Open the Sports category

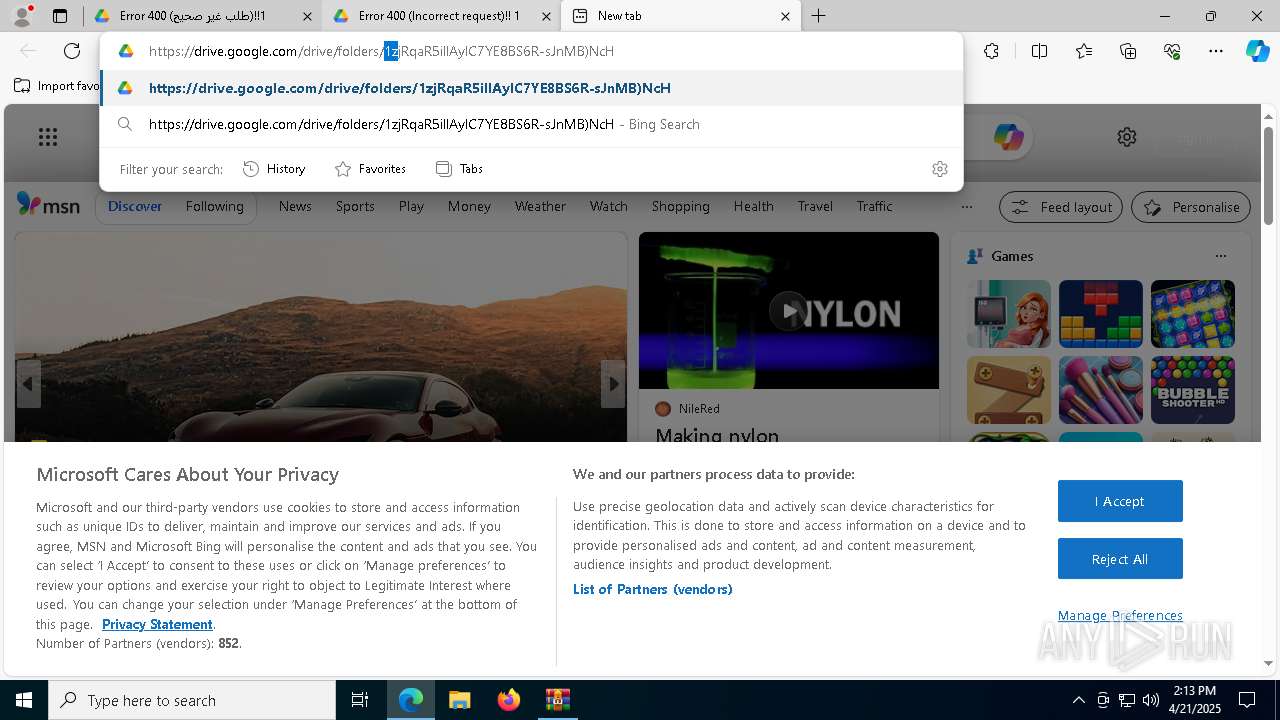(x=355, y=206)
